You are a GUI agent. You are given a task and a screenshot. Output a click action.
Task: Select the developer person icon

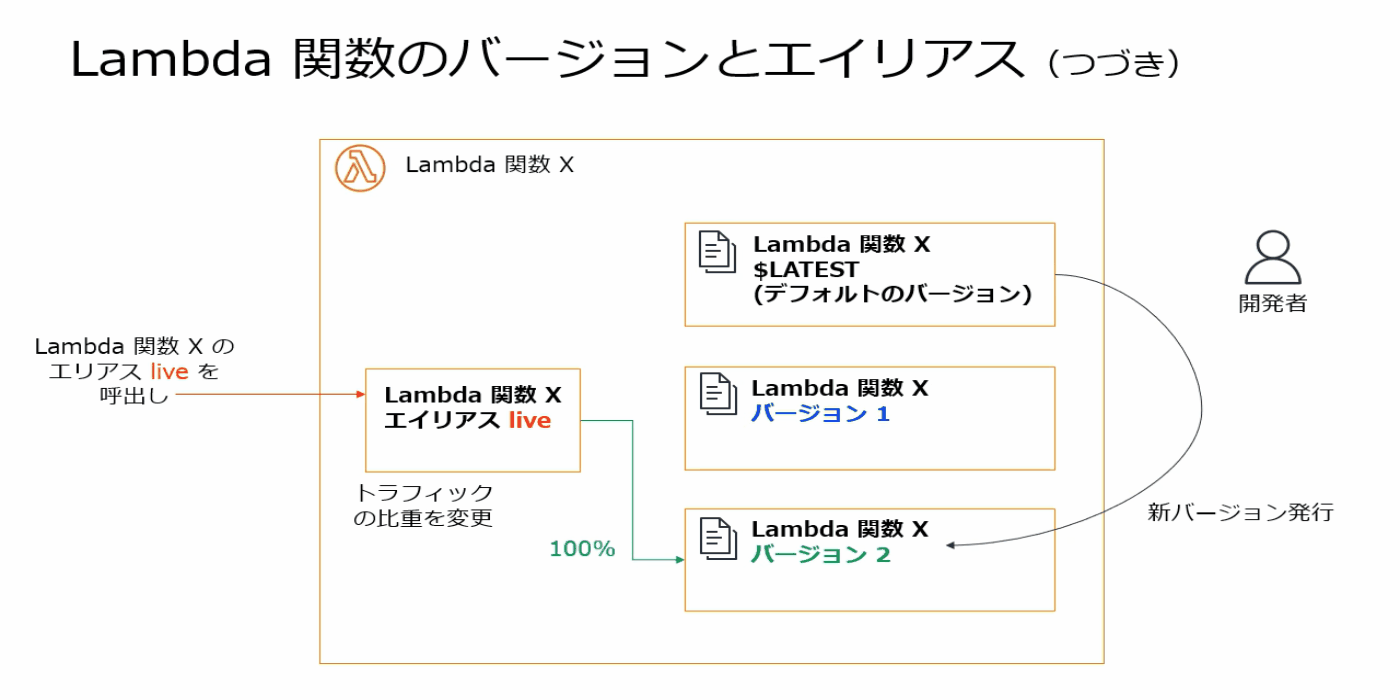[x=1272, y=258]
